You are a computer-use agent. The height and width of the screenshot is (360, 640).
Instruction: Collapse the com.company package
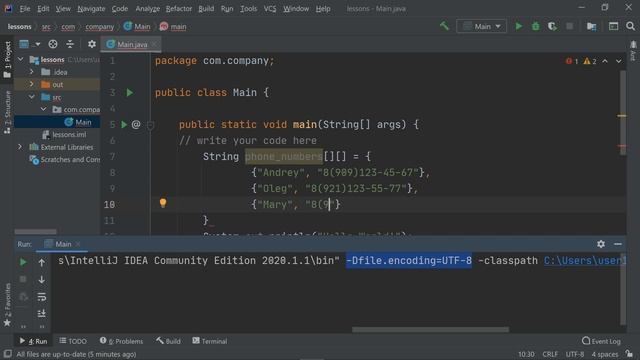click(43, 109)
